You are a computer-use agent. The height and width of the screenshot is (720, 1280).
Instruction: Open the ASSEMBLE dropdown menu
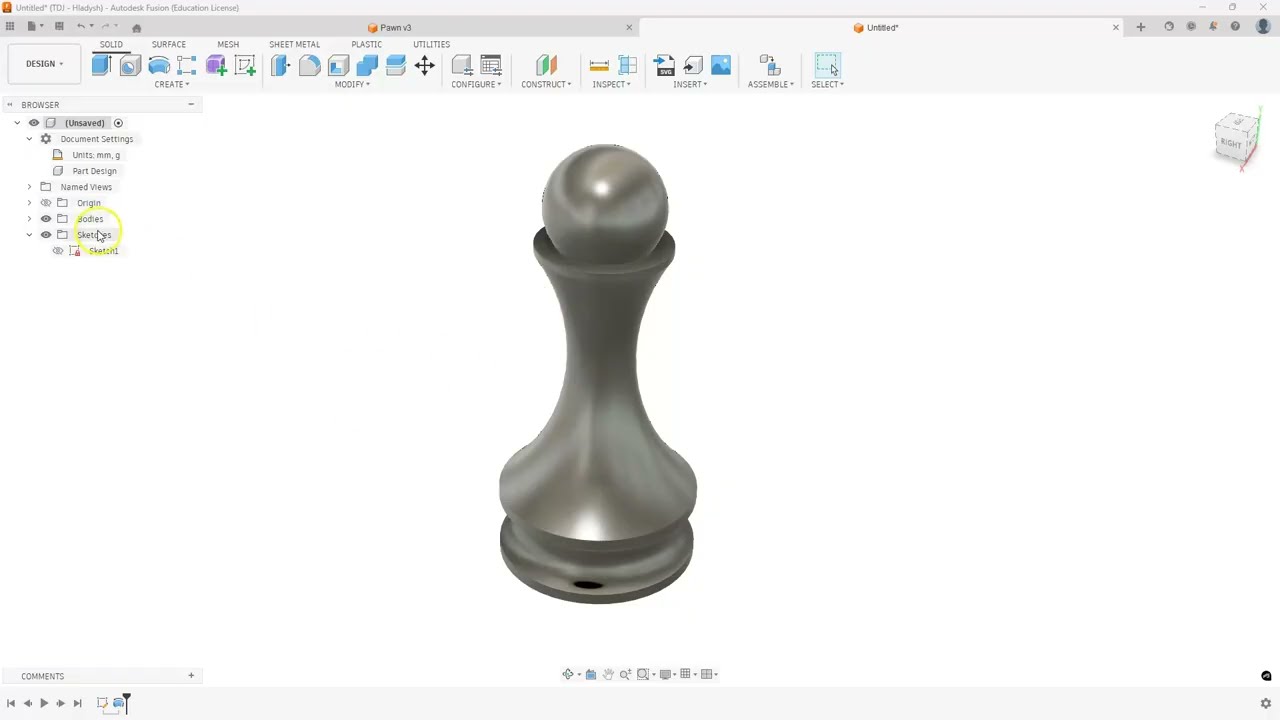click(771, 84)
